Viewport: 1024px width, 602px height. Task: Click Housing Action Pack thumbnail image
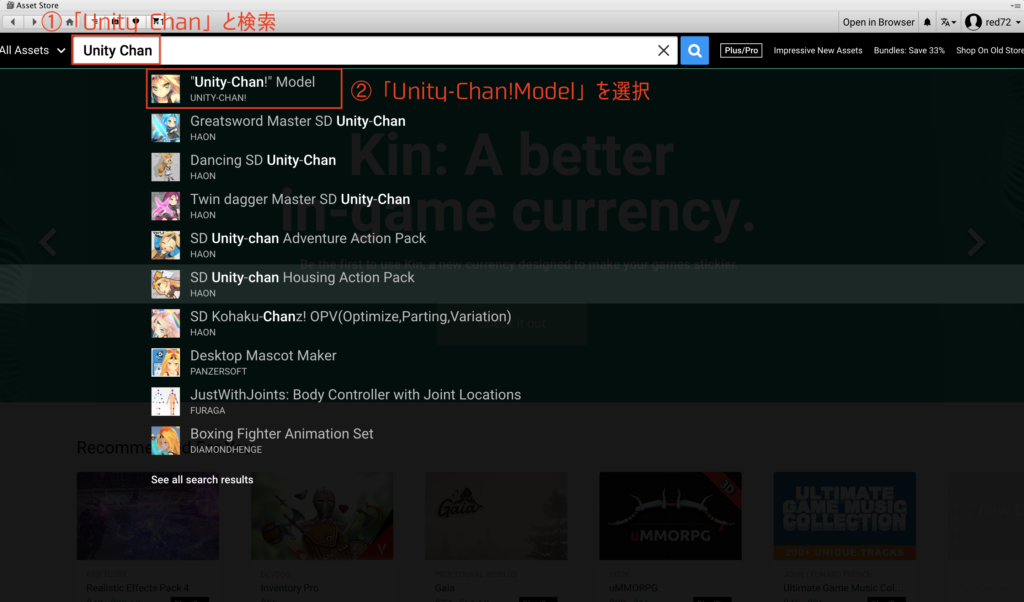pyautogui.click(x=166, y=285)
